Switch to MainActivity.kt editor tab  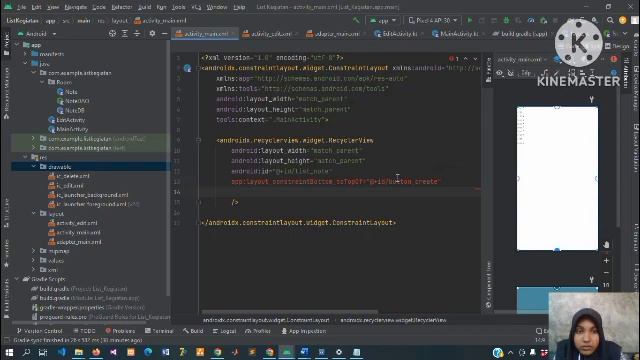(x=459, y=34)
